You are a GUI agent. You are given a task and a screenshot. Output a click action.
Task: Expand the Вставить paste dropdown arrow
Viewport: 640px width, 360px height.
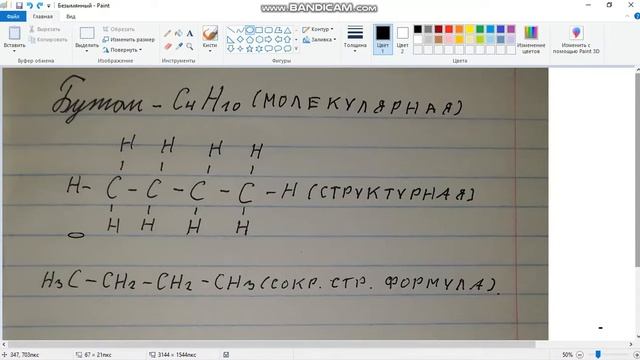click(x=14, y=51)
